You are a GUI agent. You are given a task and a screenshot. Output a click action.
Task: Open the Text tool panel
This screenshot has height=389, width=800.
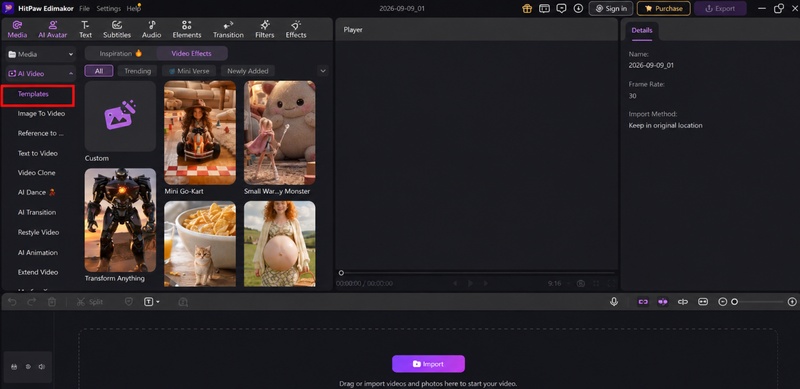pos(85,30)
